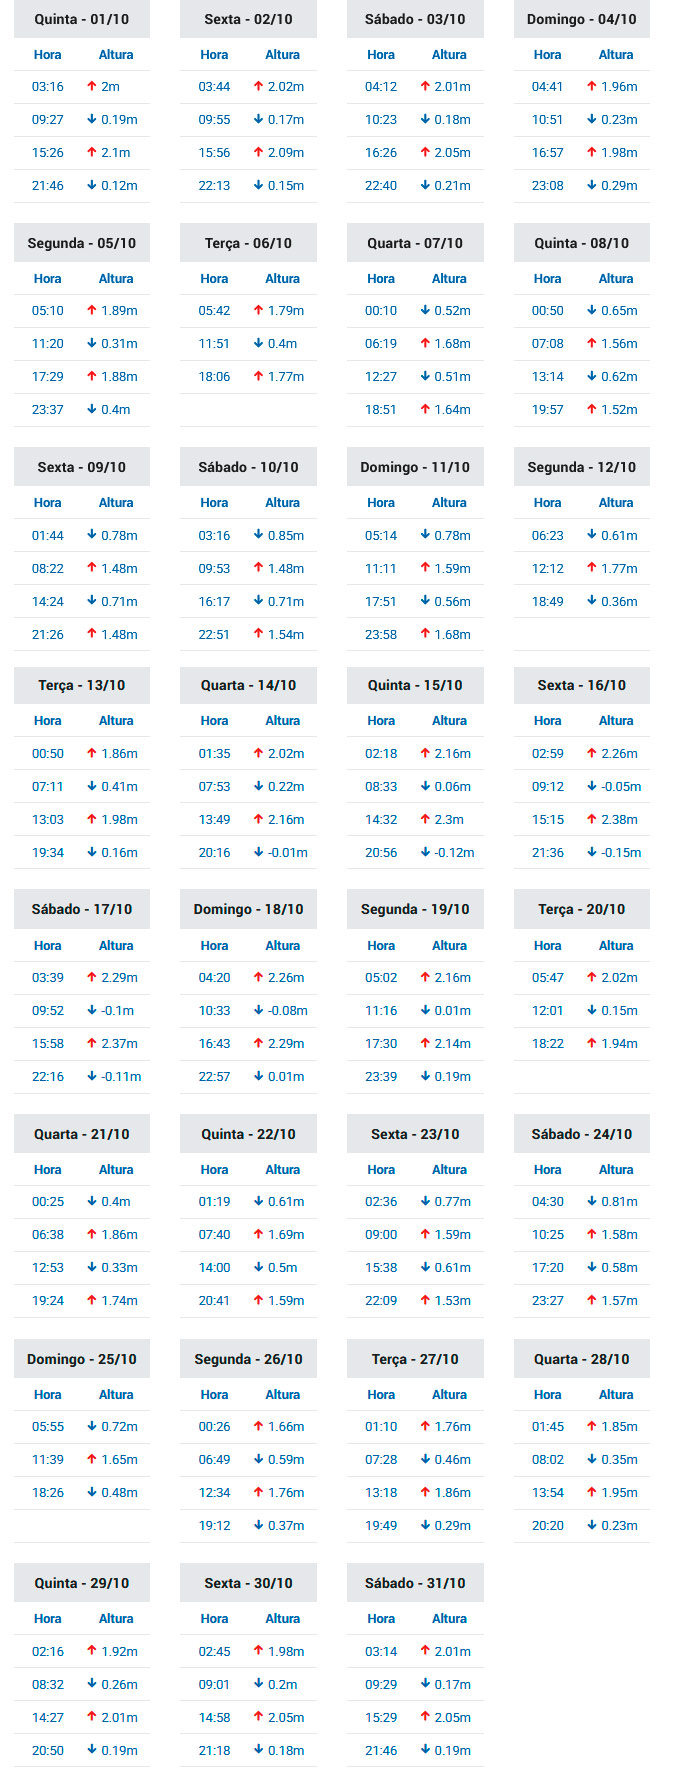Image resolution: width=675 pixels, height=1778 pixels.
Task: Click the Altura column label under Domingo - 25/10
Action: click(116, 1395)
